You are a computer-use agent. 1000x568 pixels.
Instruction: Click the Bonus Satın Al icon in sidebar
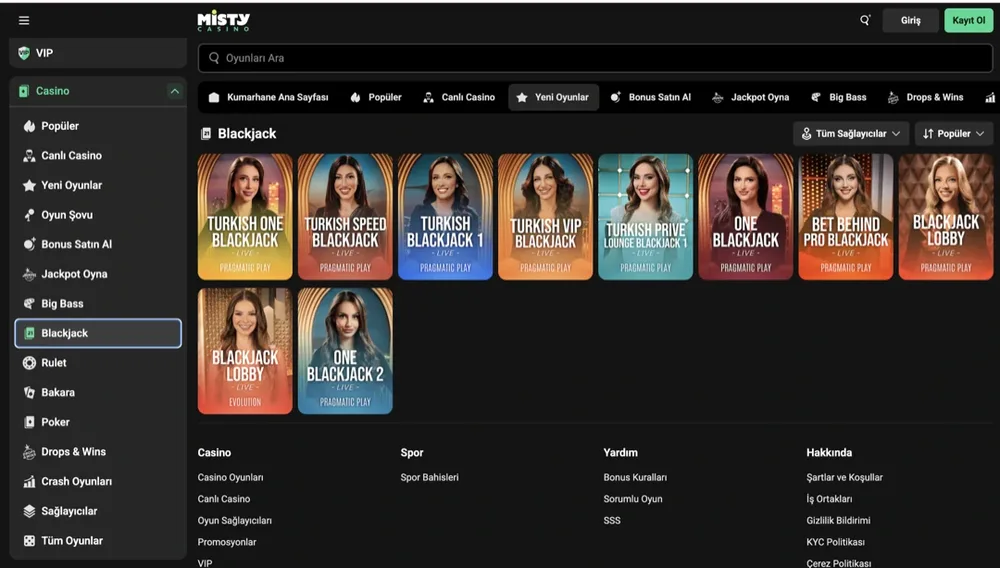pos(29,244)
